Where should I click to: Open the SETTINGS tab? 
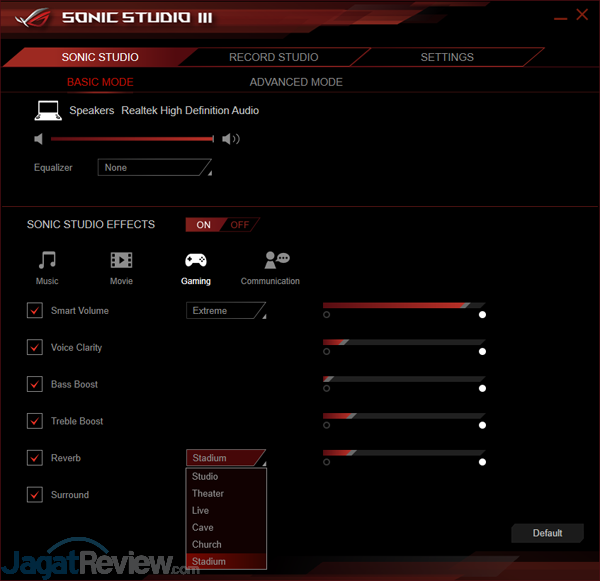(447, 57)
